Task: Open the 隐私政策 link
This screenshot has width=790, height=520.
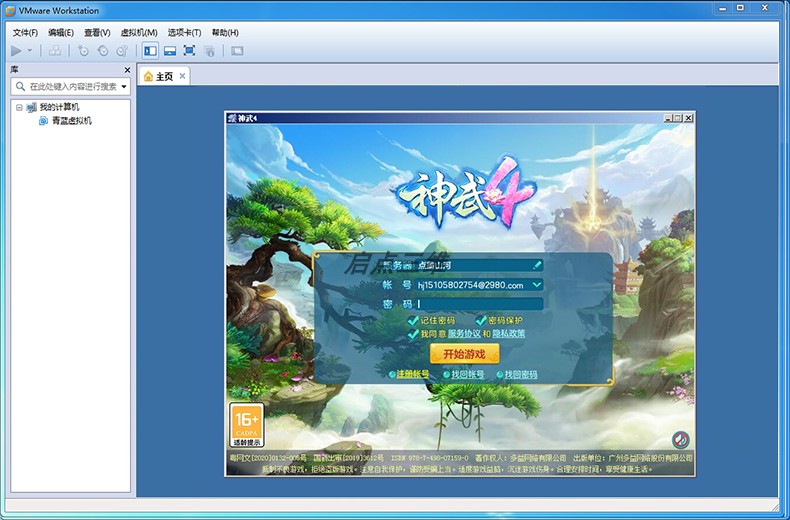Action: [508, 334]
